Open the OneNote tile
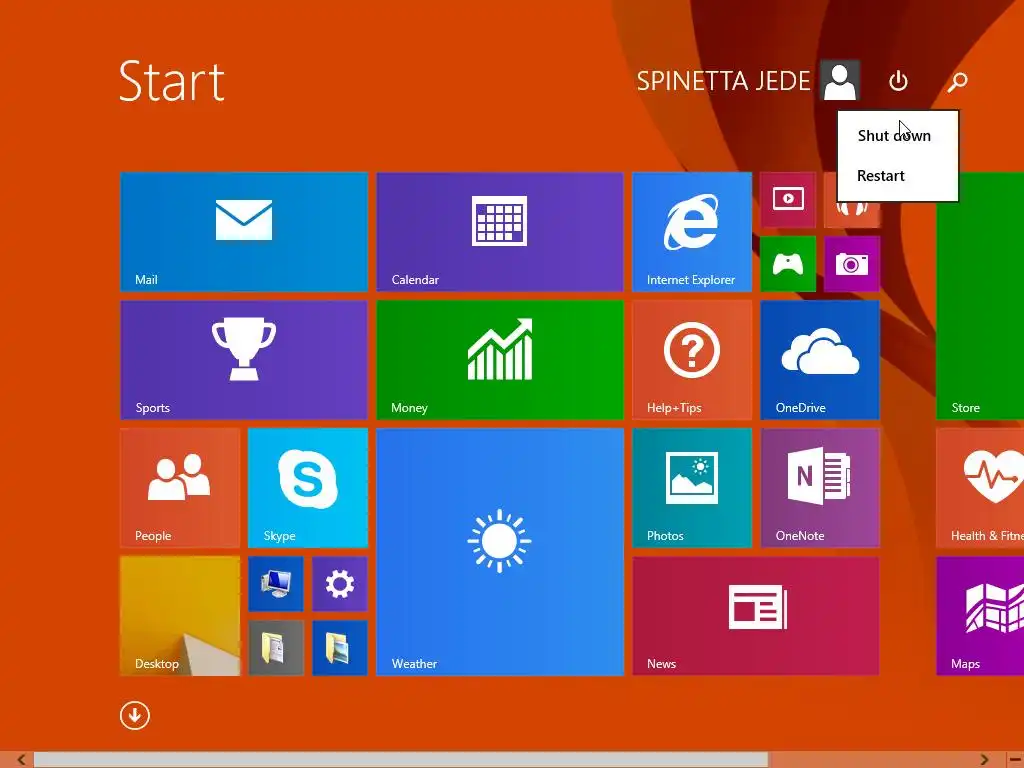This screenshot has width=1024, height=768. pyautogui.click(x=820, y=488)
